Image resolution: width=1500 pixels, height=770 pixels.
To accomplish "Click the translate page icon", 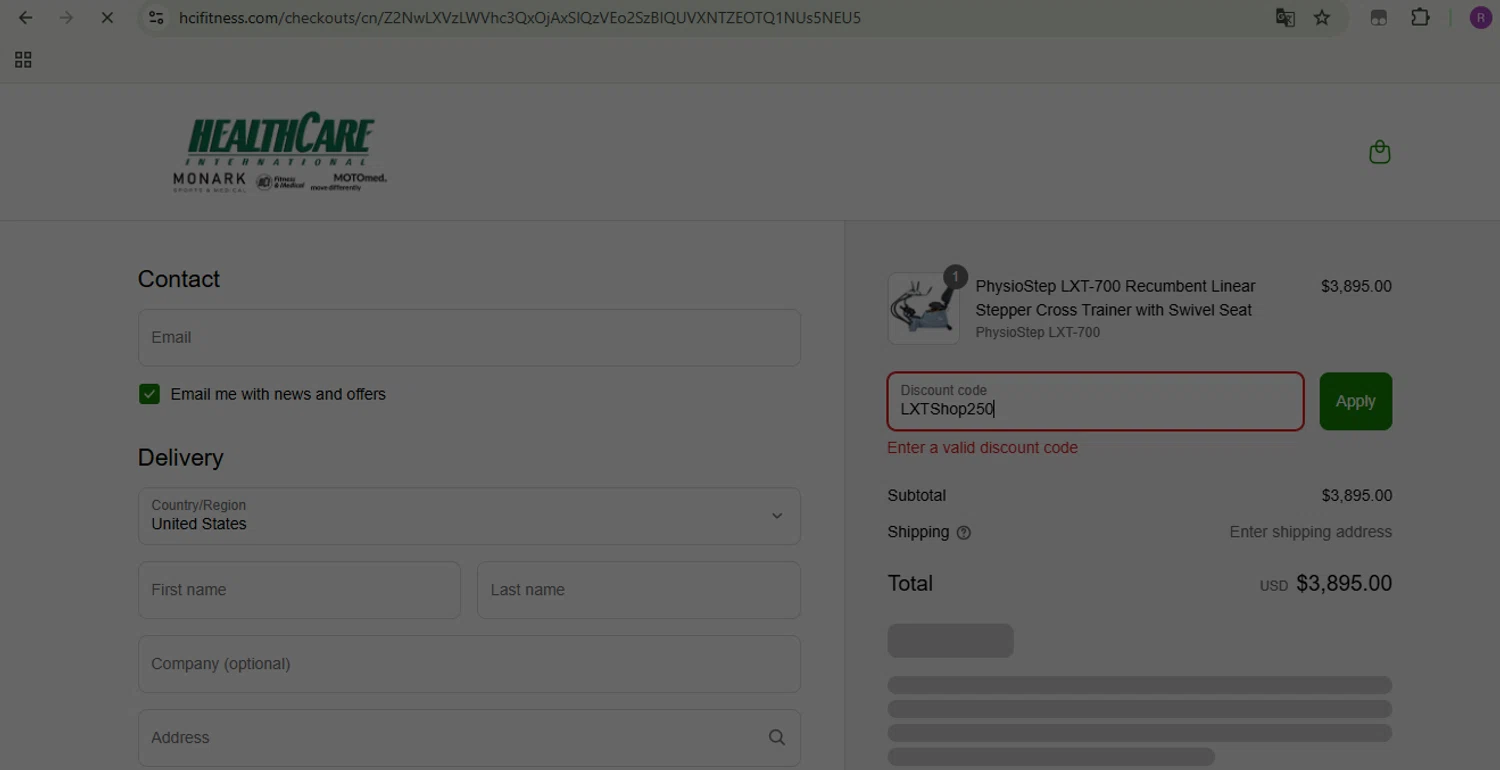I will [x=1285, y=18].
